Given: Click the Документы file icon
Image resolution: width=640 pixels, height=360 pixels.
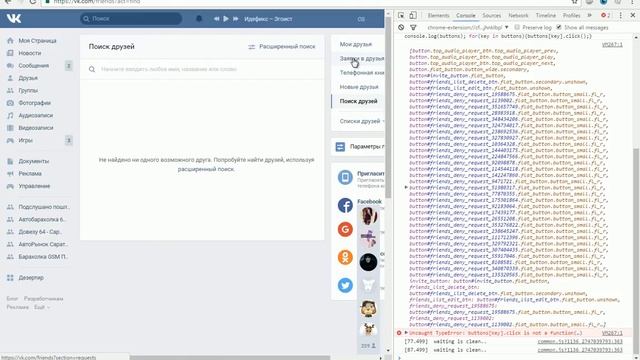Looking at the screenshot, I should (10, 161).
